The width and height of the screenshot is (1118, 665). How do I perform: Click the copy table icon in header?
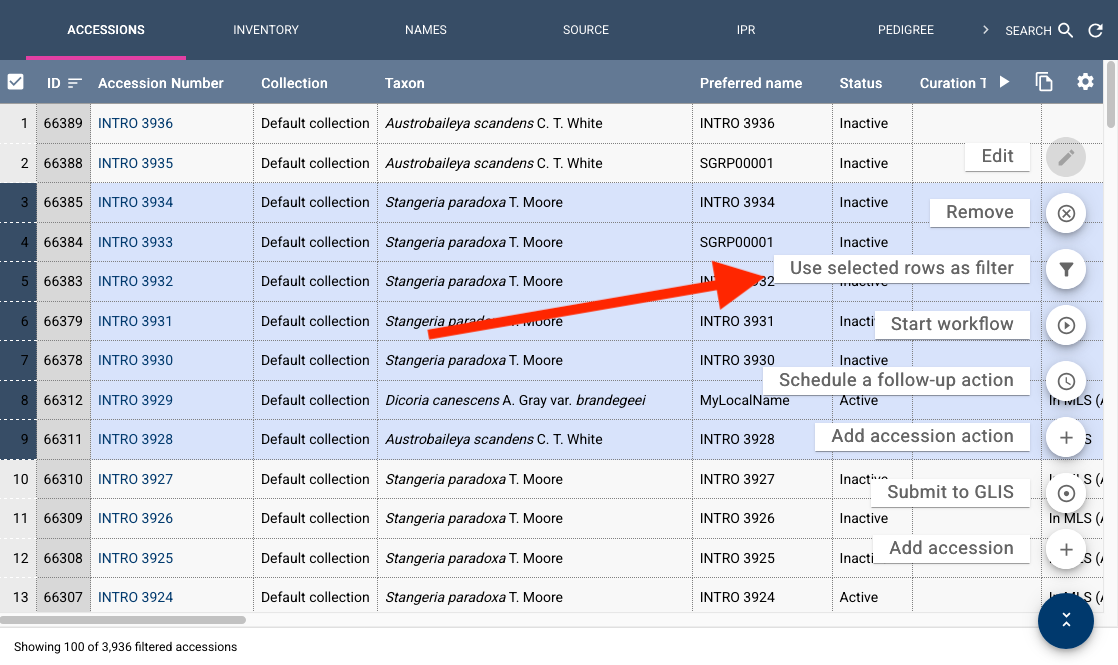tap(1043, 82)
